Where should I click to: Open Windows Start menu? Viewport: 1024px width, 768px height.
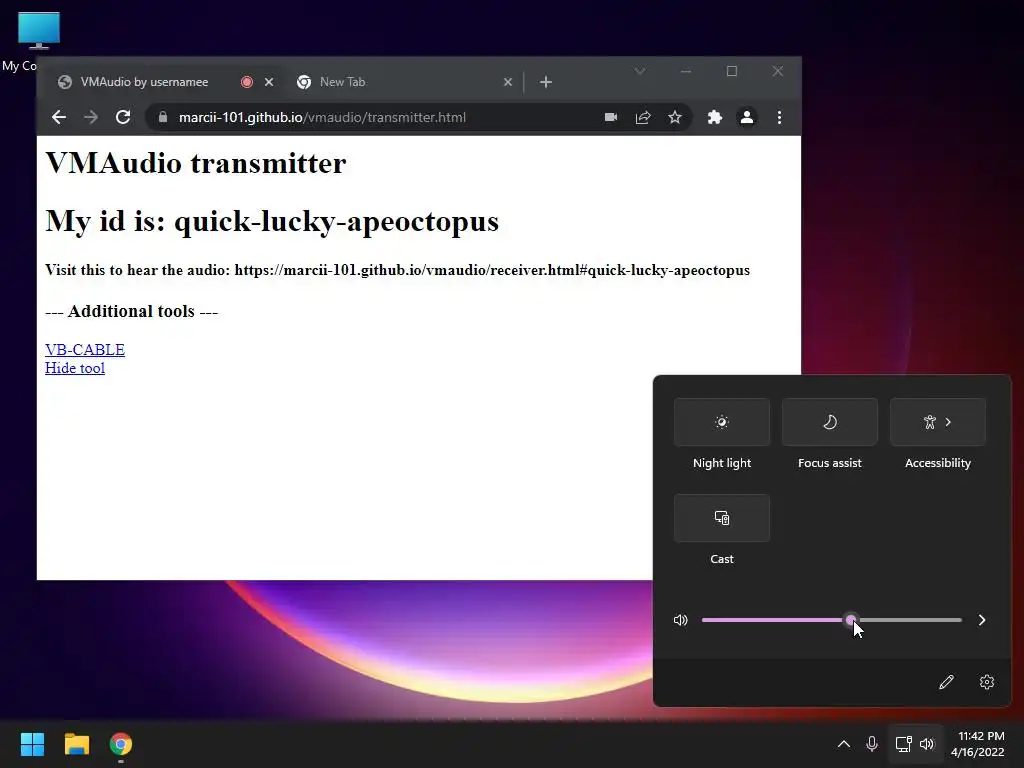tap(32, 744)
